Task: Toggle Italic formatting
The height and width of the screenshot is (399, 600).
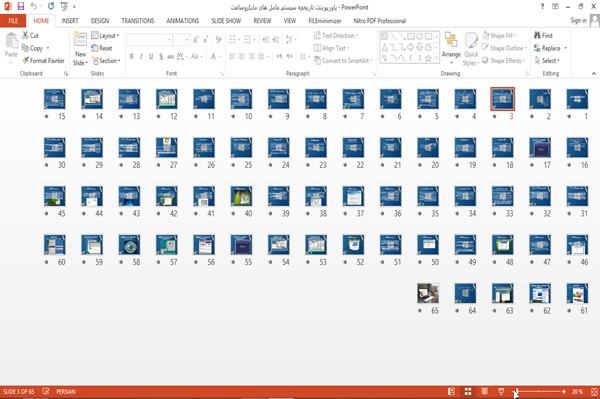Action: [x=141, y=57]
